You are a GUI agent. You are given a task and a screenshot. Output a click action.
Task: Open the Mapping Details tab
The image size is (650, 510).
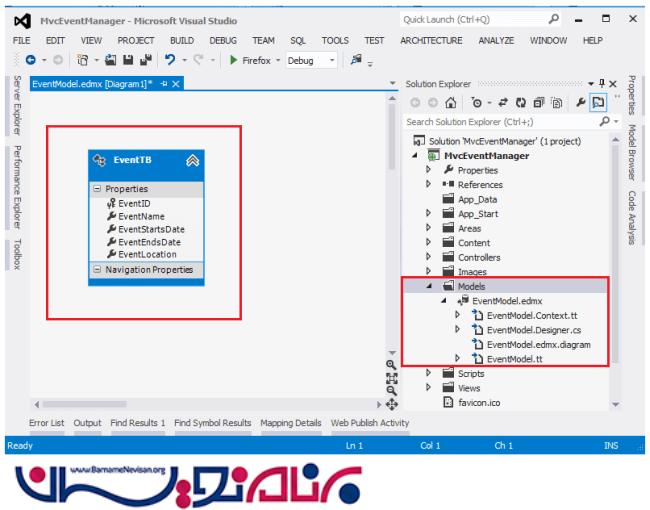pyautogui.click(x=291, y=423)
